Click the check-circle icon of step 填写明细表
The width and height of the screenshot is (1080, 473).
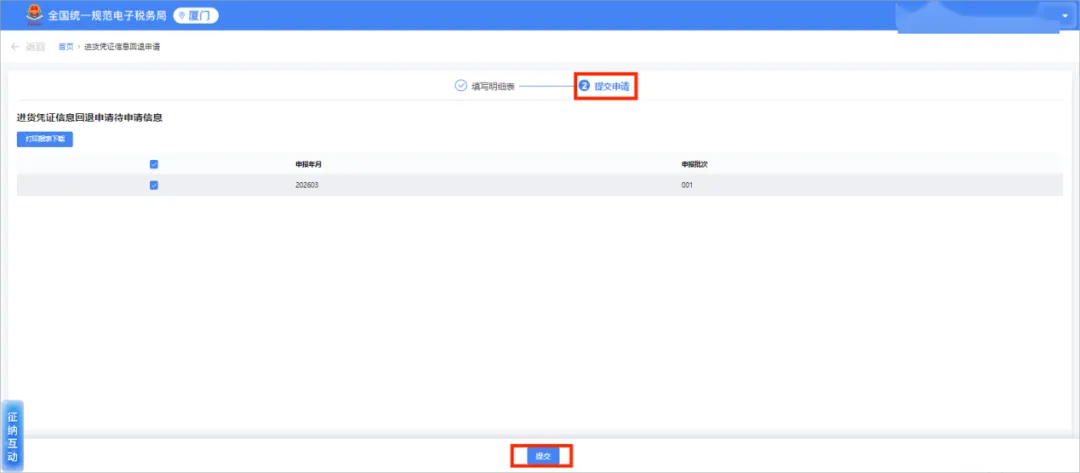[461, 86]
